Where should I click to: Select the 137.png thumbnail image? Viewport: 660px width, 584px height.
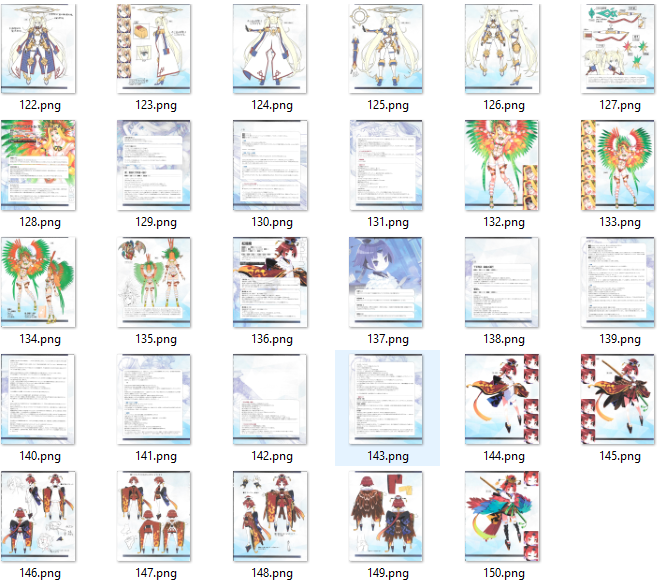(386, 283)
